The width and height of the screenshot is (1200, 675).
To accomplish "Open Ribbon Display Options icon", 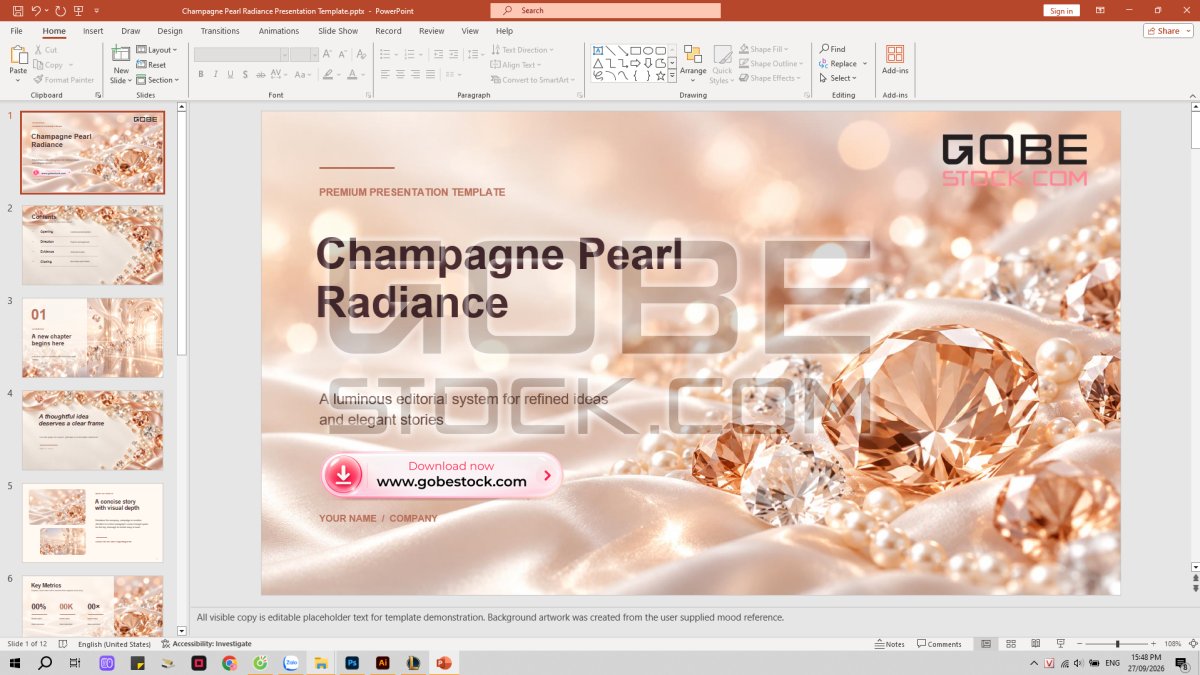I will point(1100,10).
